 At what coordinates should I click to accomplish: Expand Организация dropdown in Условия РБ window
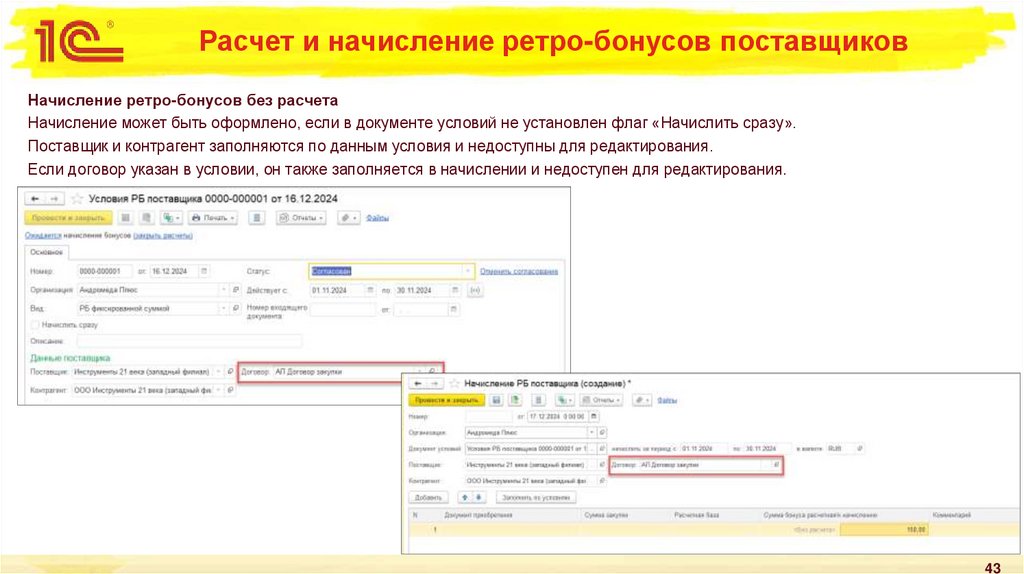pos(223,289)
